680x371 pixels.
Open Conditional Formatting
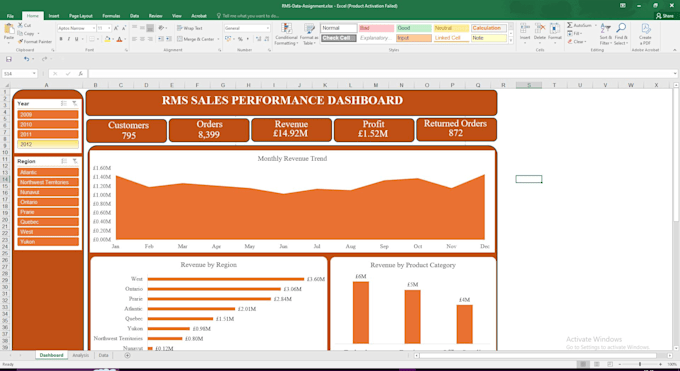(x=286, y=34)
